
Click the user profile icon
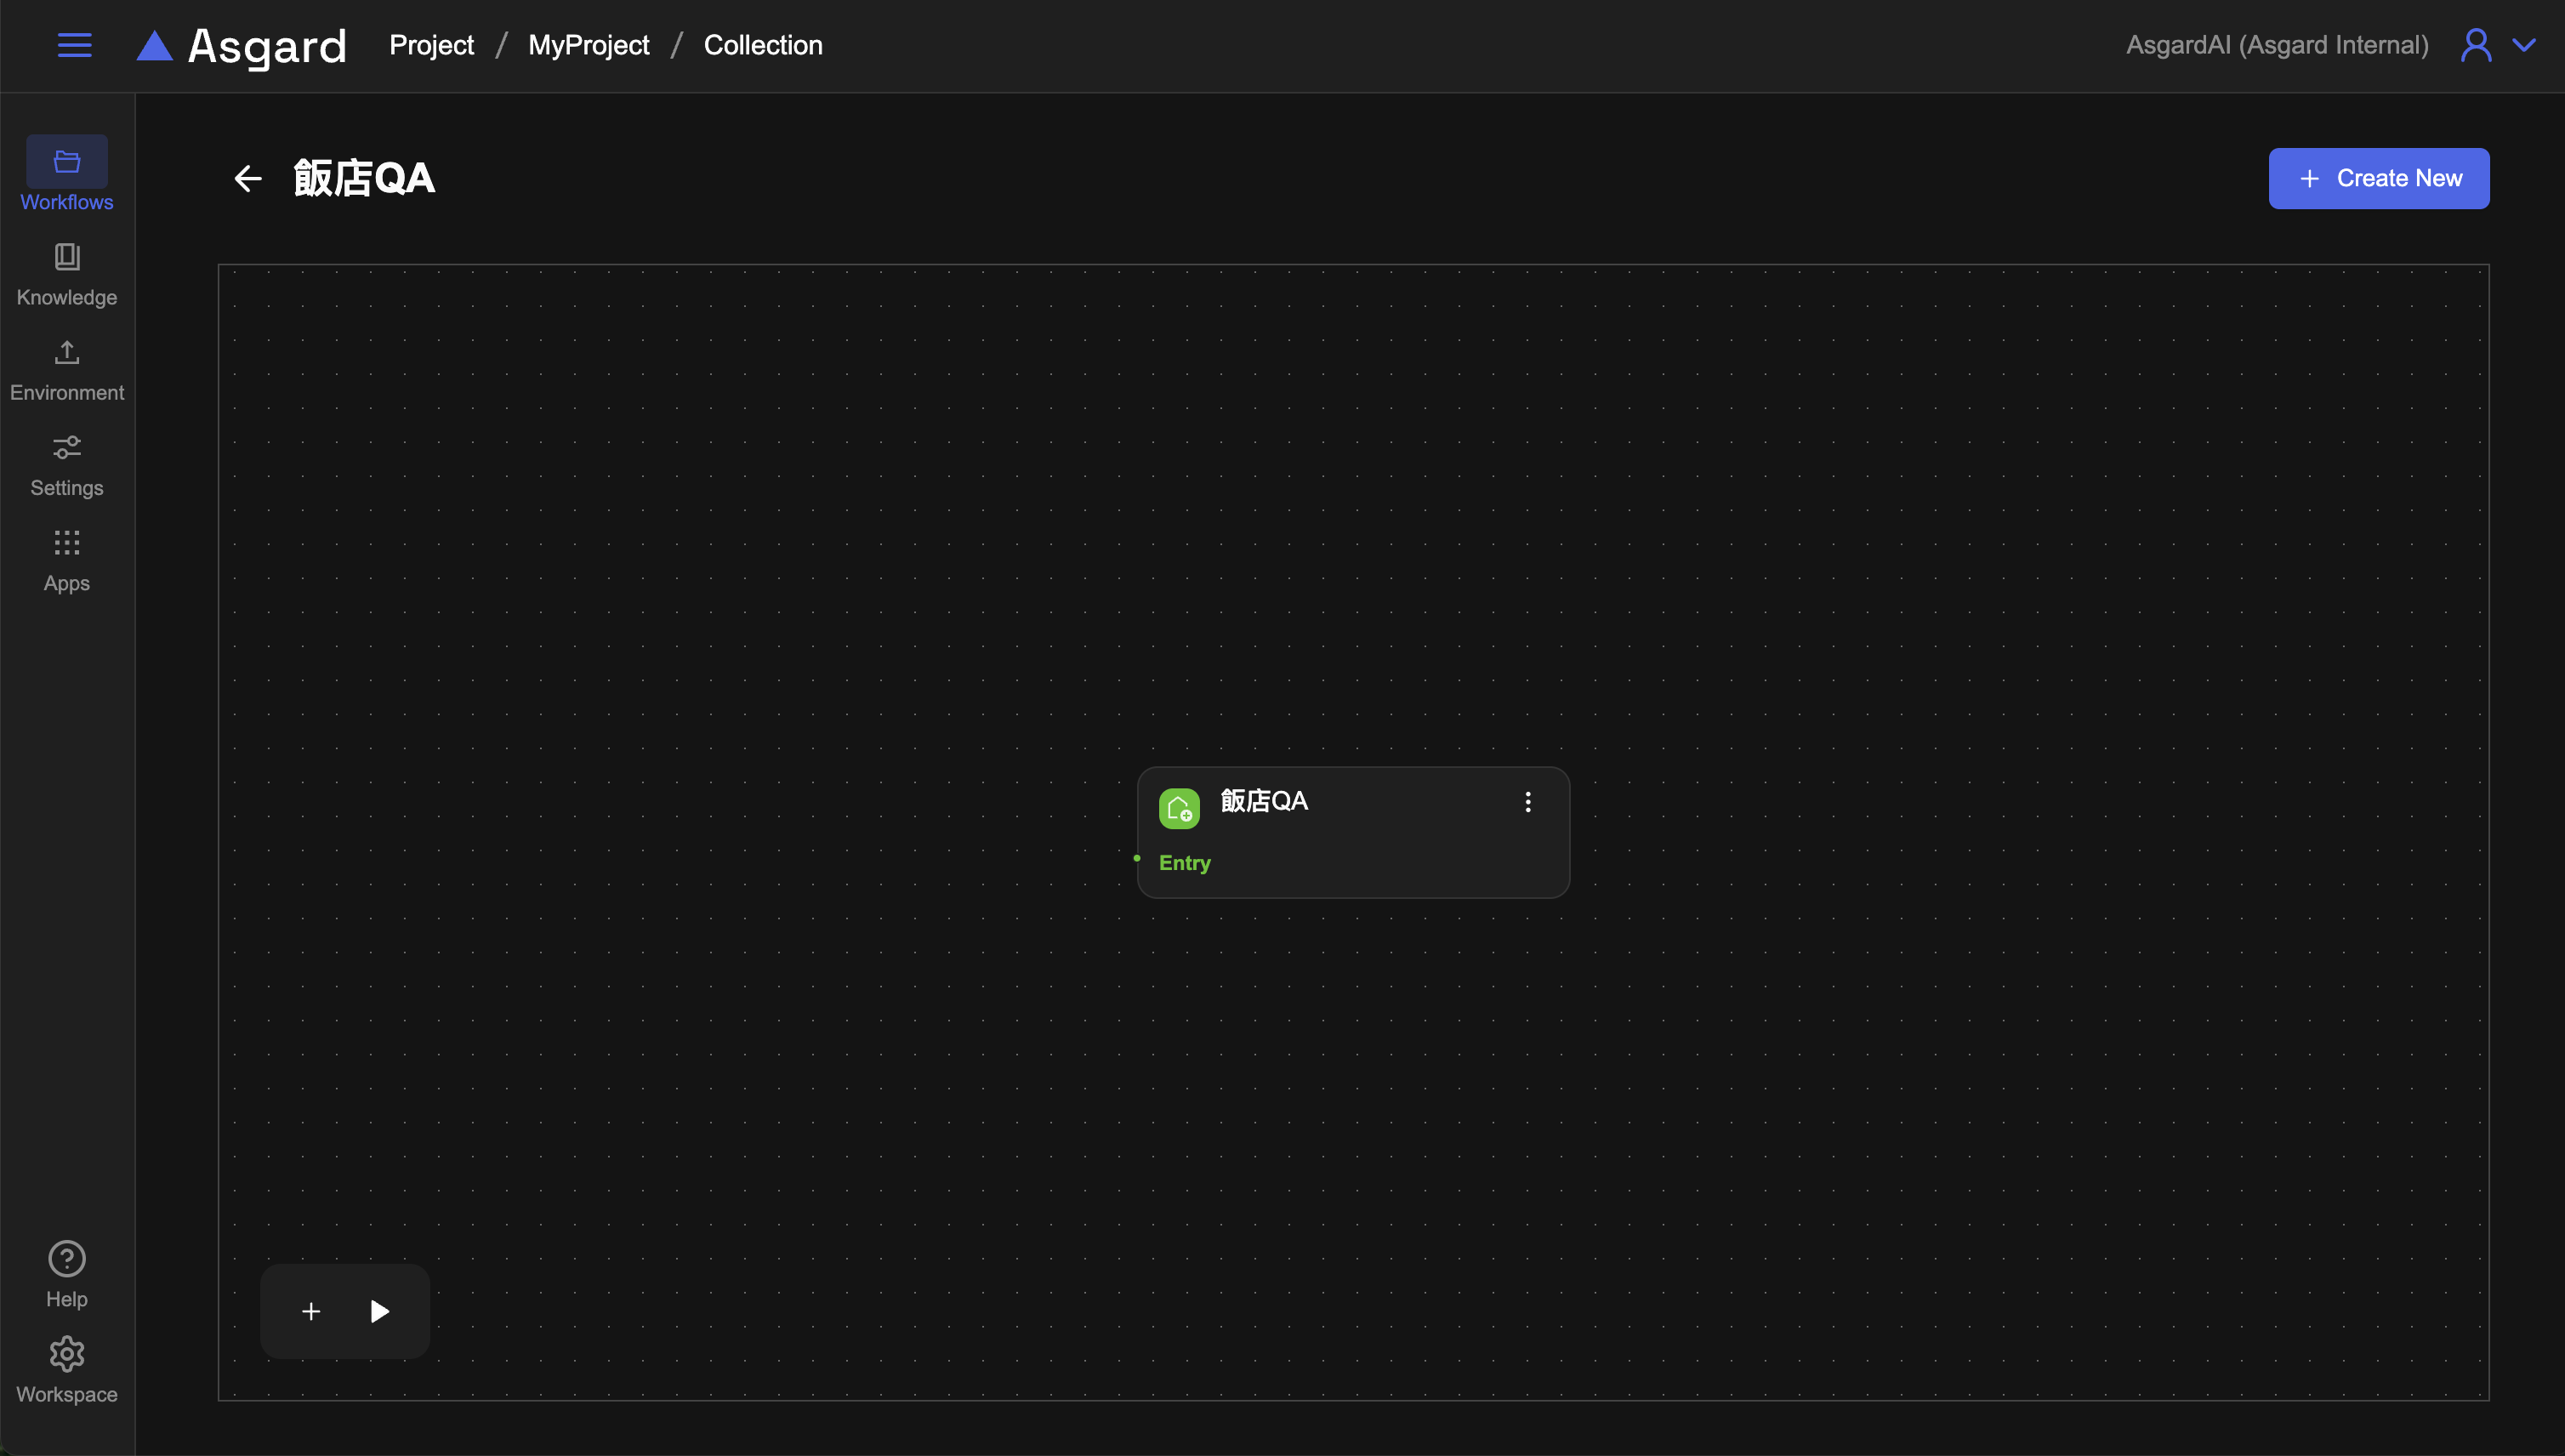(x=2476, y=45)
